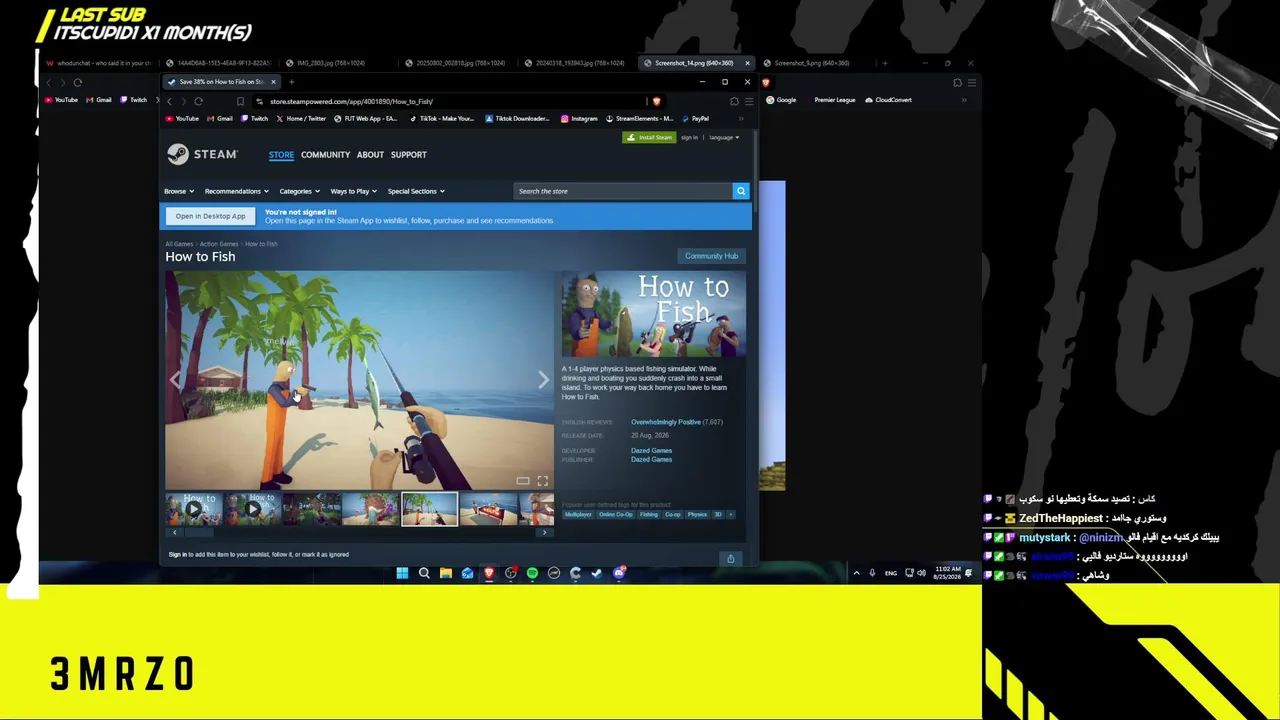Open the Overwhelmingly Positive reviews link
The width and height of the screenshot is (1280, 720).
666,422
